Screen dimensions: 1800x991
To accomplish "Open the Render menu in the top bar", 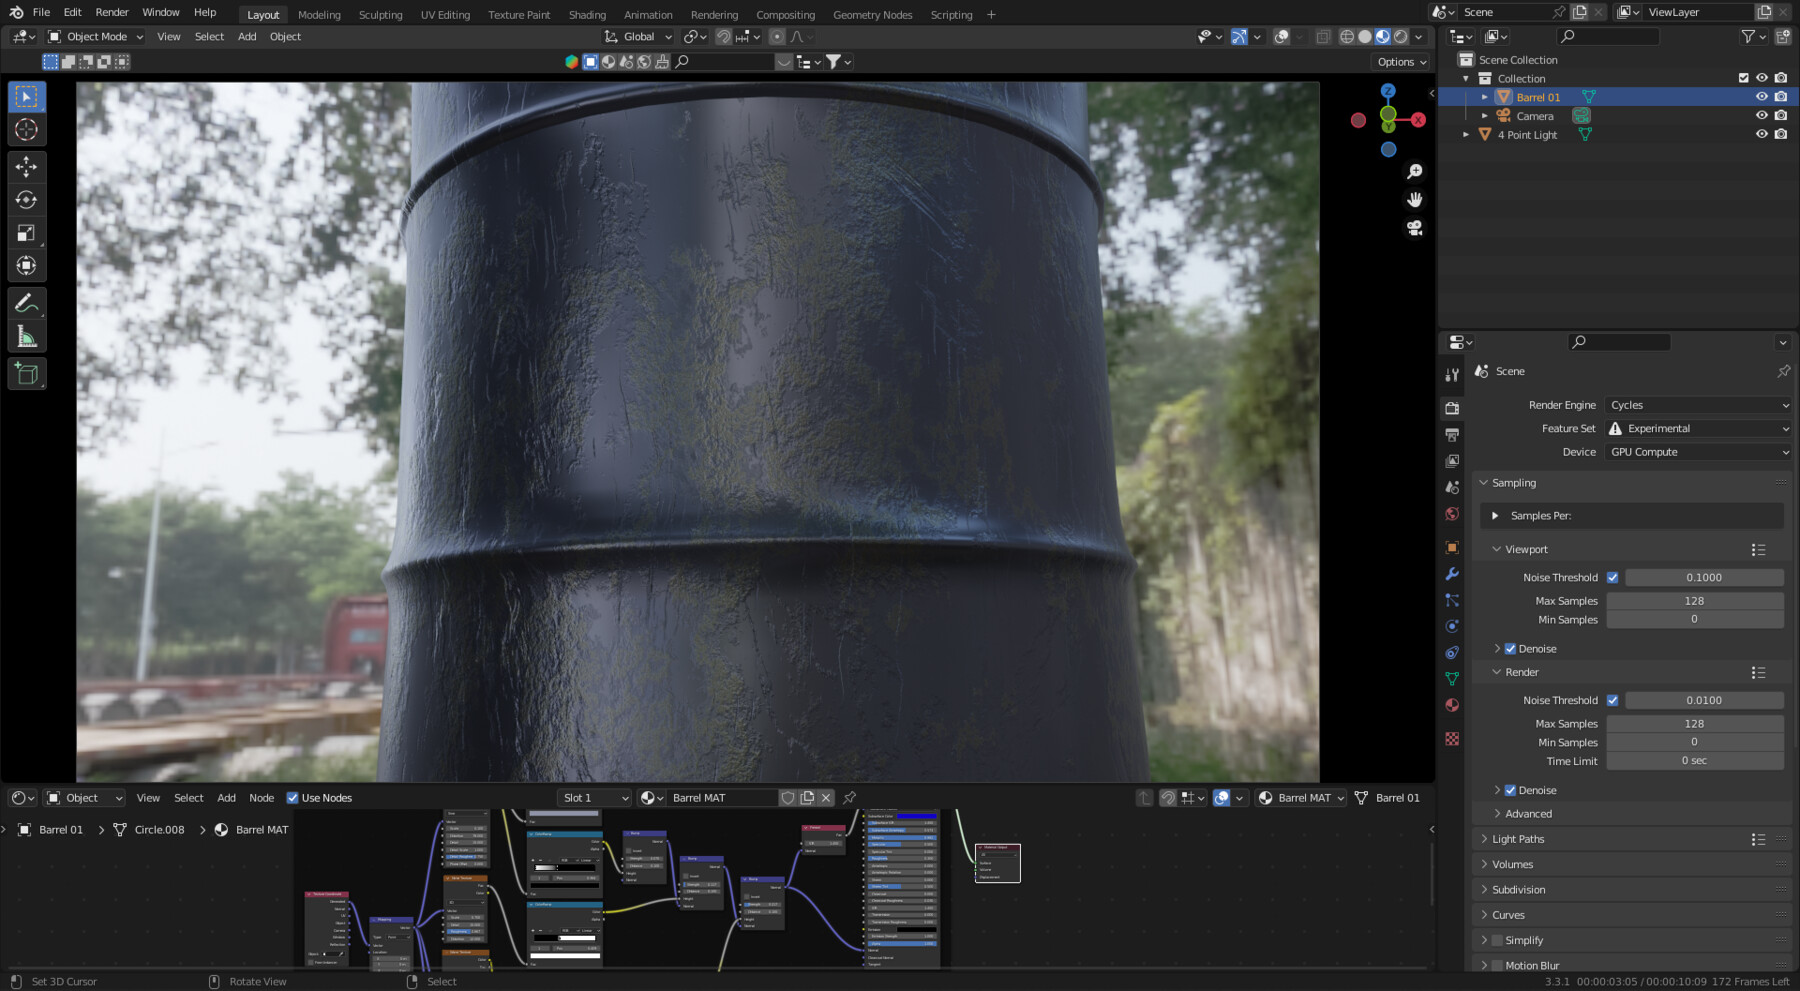I will (x=111, y=12).
